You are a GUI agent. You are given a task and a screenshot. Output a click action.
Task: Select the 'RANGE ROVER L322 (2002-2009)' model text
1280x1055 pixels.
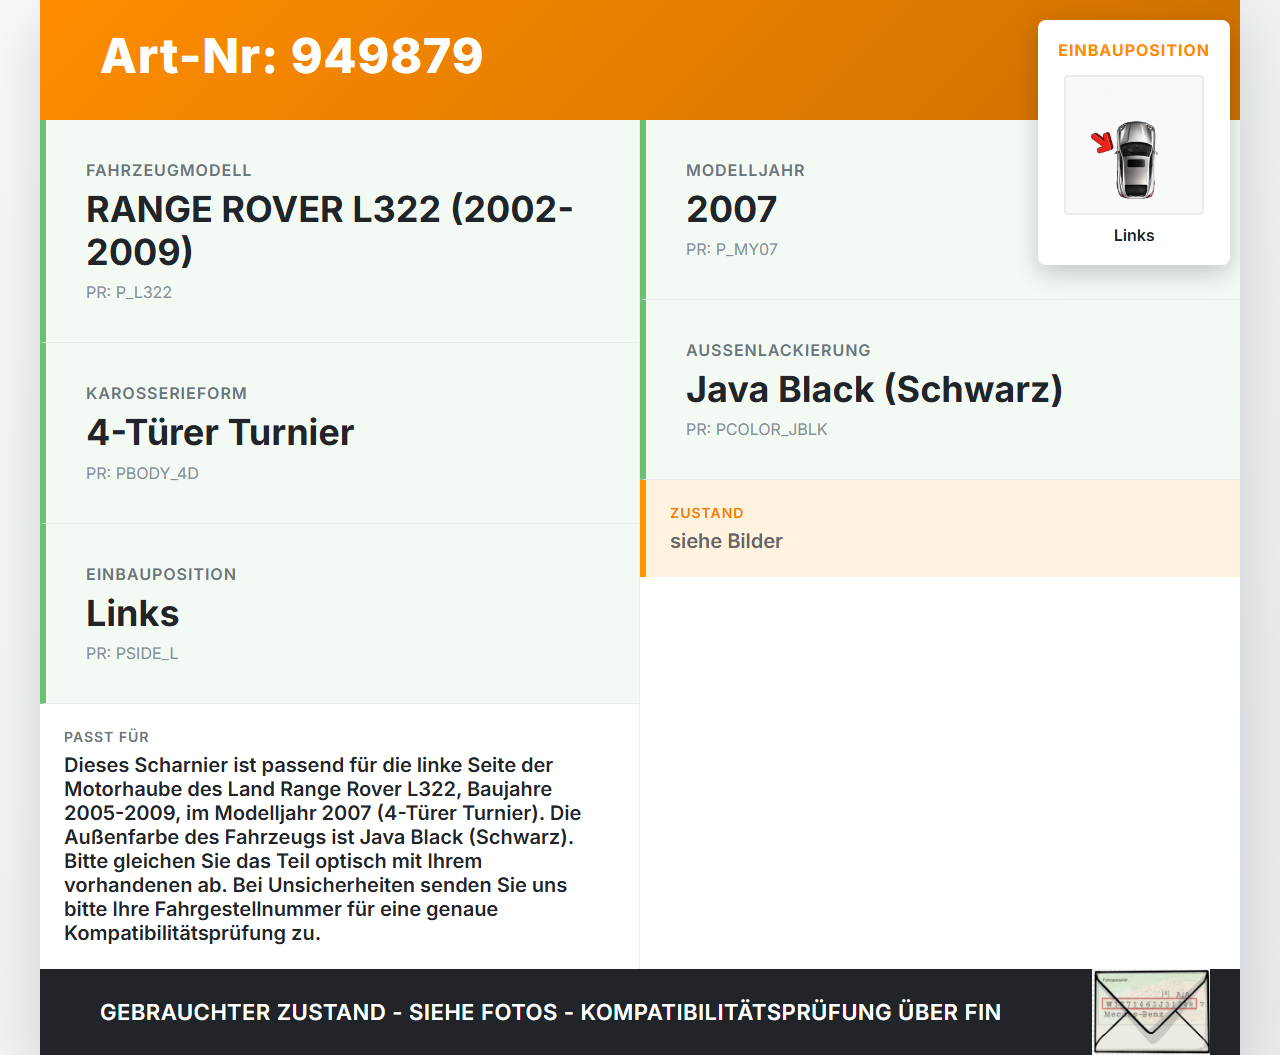pos(330,230)
